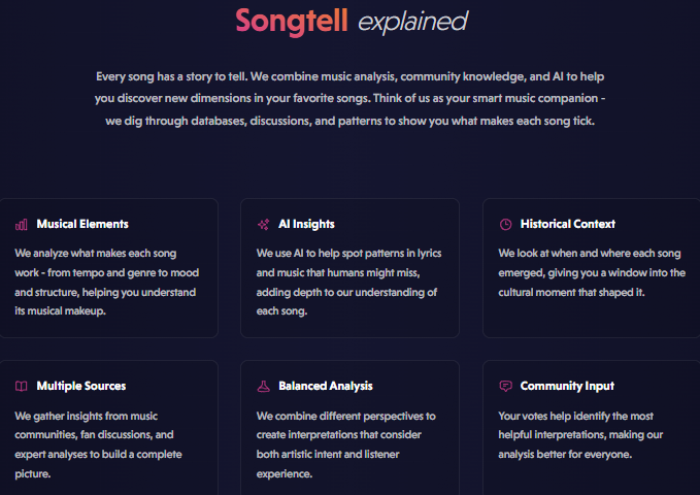The image size is (700, 495).
Task: Click the open book icon by Multiple Sources
Action: (x=21, y=386)
